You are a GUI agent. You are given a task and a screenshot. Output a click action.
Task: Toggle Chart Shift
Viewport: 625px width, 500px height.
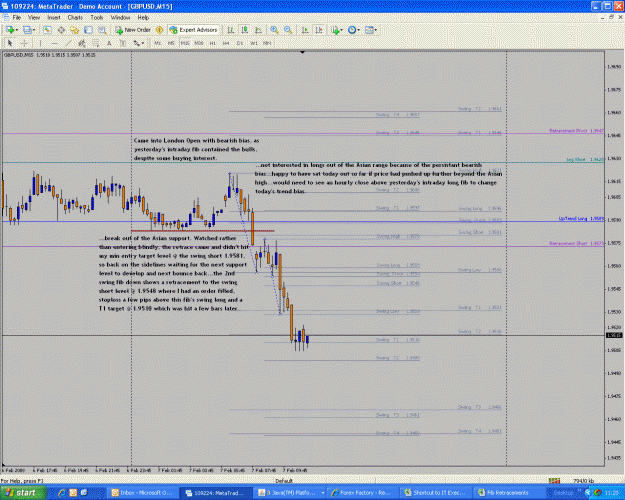pos(319,30)
